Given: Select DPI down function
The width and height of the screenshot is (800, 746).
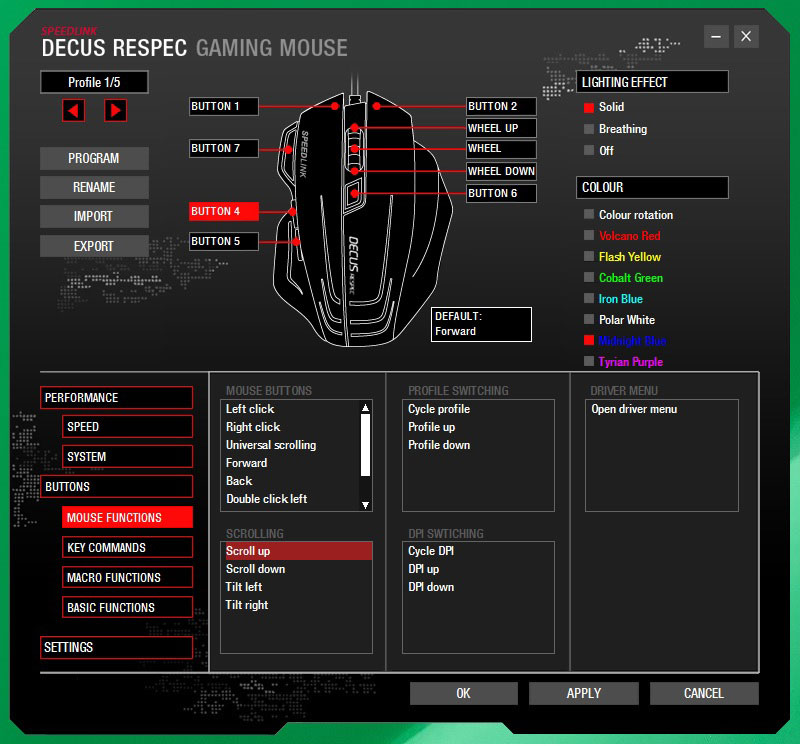Looking at the screenshot, I should (479, 587).
